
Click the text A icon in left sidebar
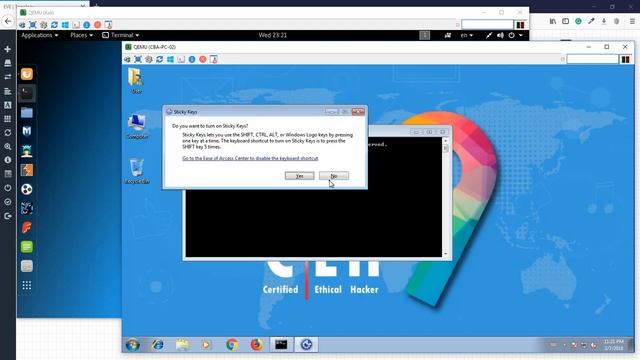(x=7, y=105)
